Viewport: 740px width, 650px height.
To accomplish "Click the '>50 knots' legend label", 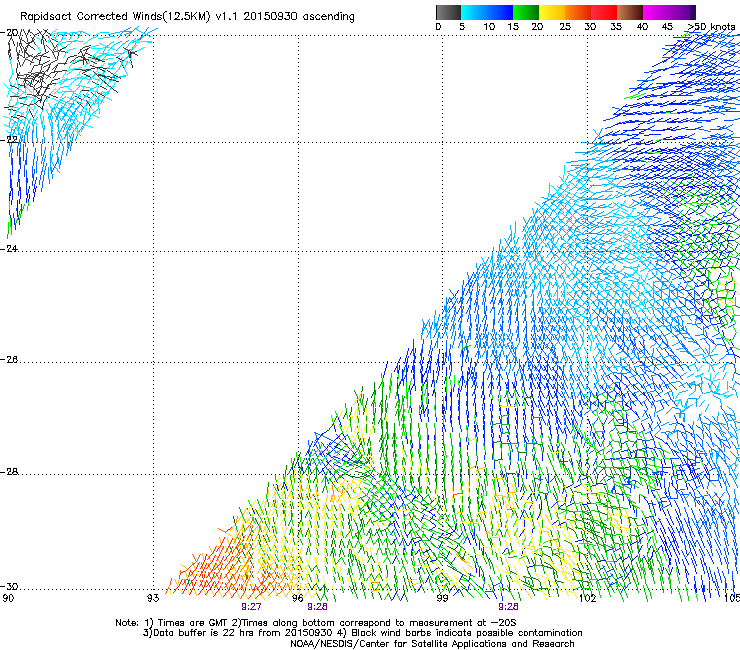I will tap(711, 27).
